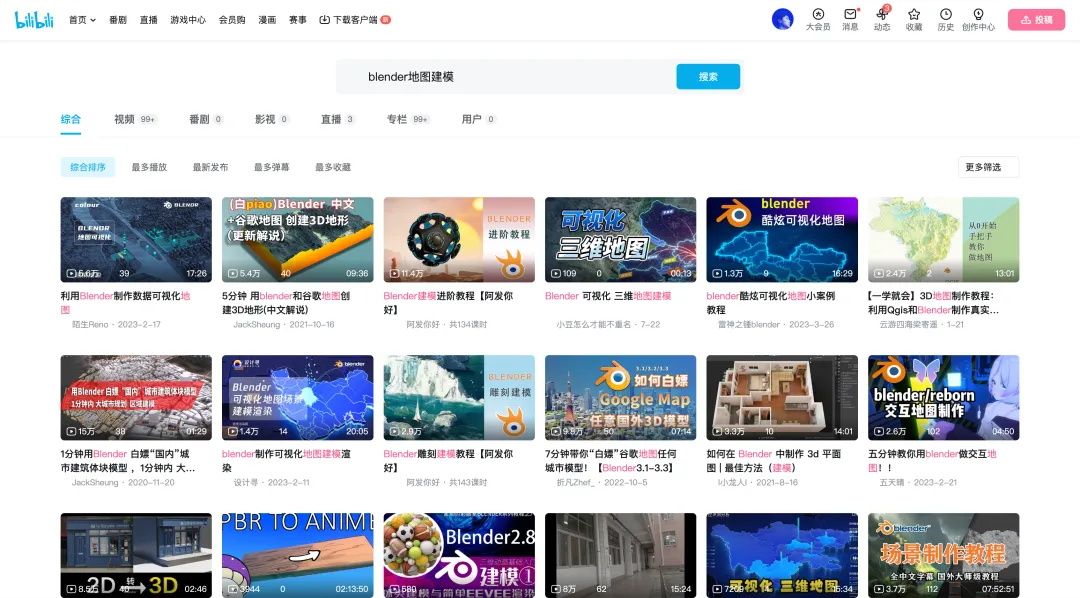The width and height of the screenshot is (1080, 598).
Task: Select the 综合 results tab
Action: [x=70, y=119]
